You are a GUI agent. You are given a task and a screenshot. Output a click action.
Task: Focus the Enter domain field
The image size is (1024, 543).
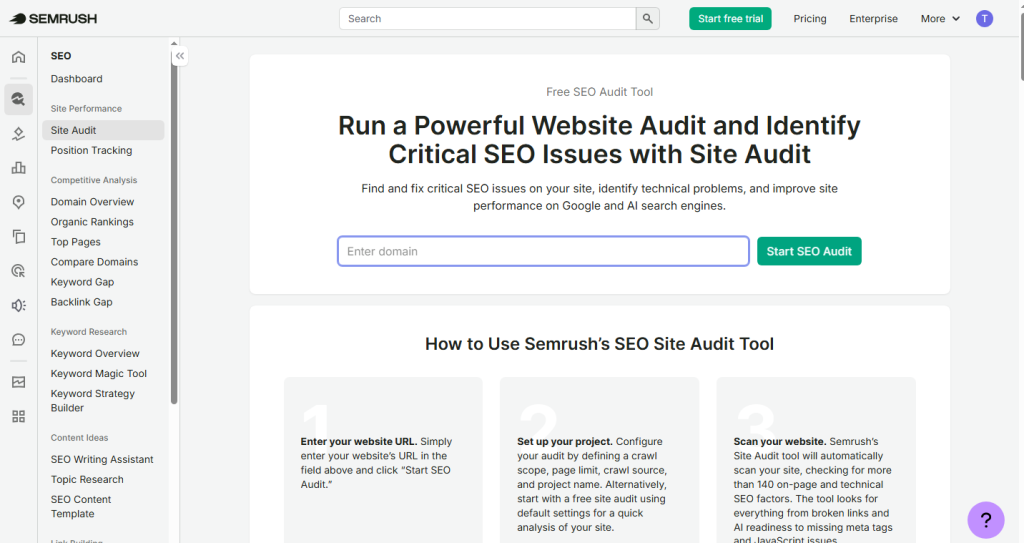543,252
